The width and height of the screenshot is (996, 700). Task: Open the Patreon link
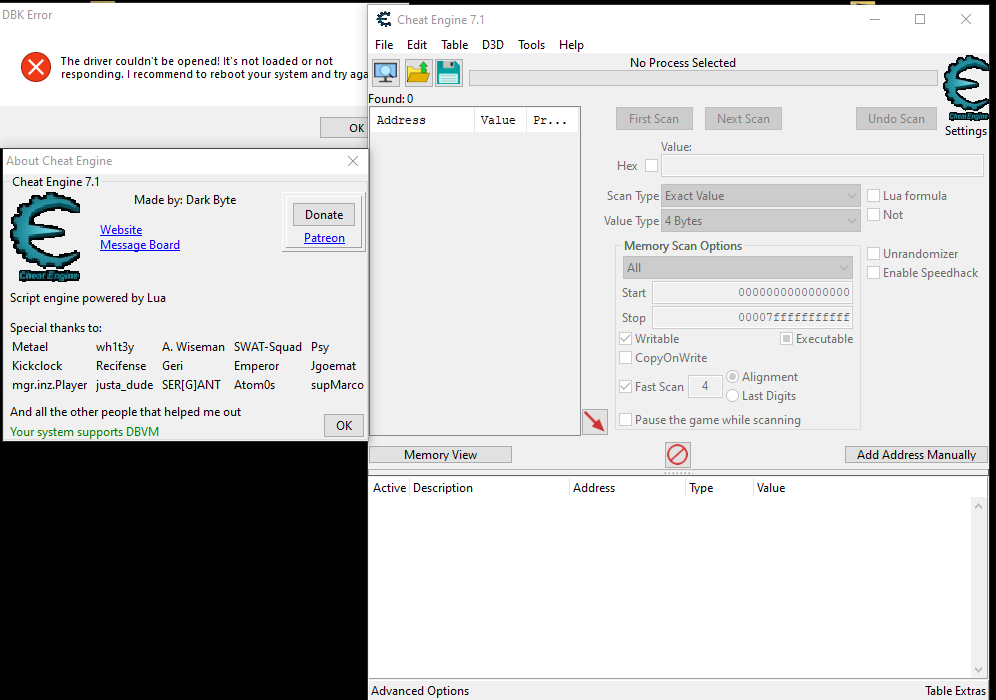(324, 238)
